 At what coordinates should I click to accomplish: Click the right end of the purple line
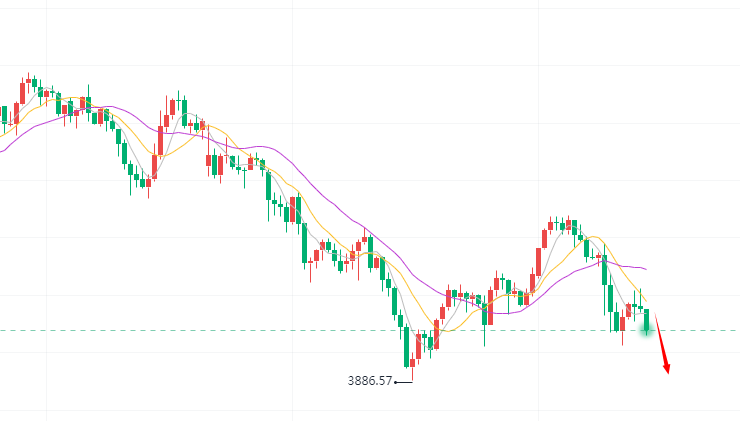point(648,269)
